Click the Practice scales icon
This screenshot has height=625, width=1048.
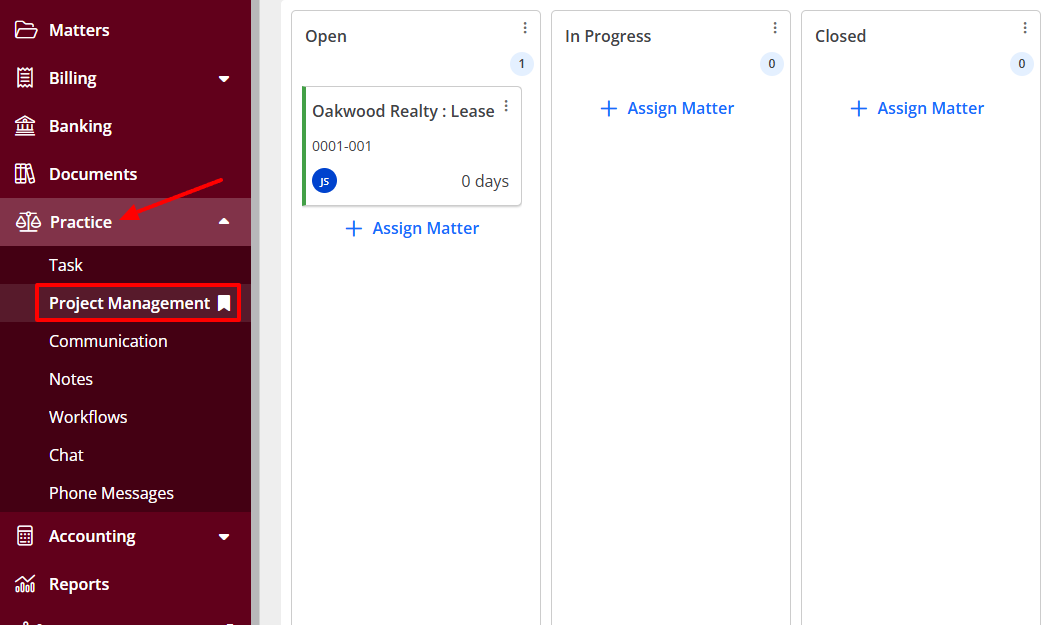pos(26,221)
